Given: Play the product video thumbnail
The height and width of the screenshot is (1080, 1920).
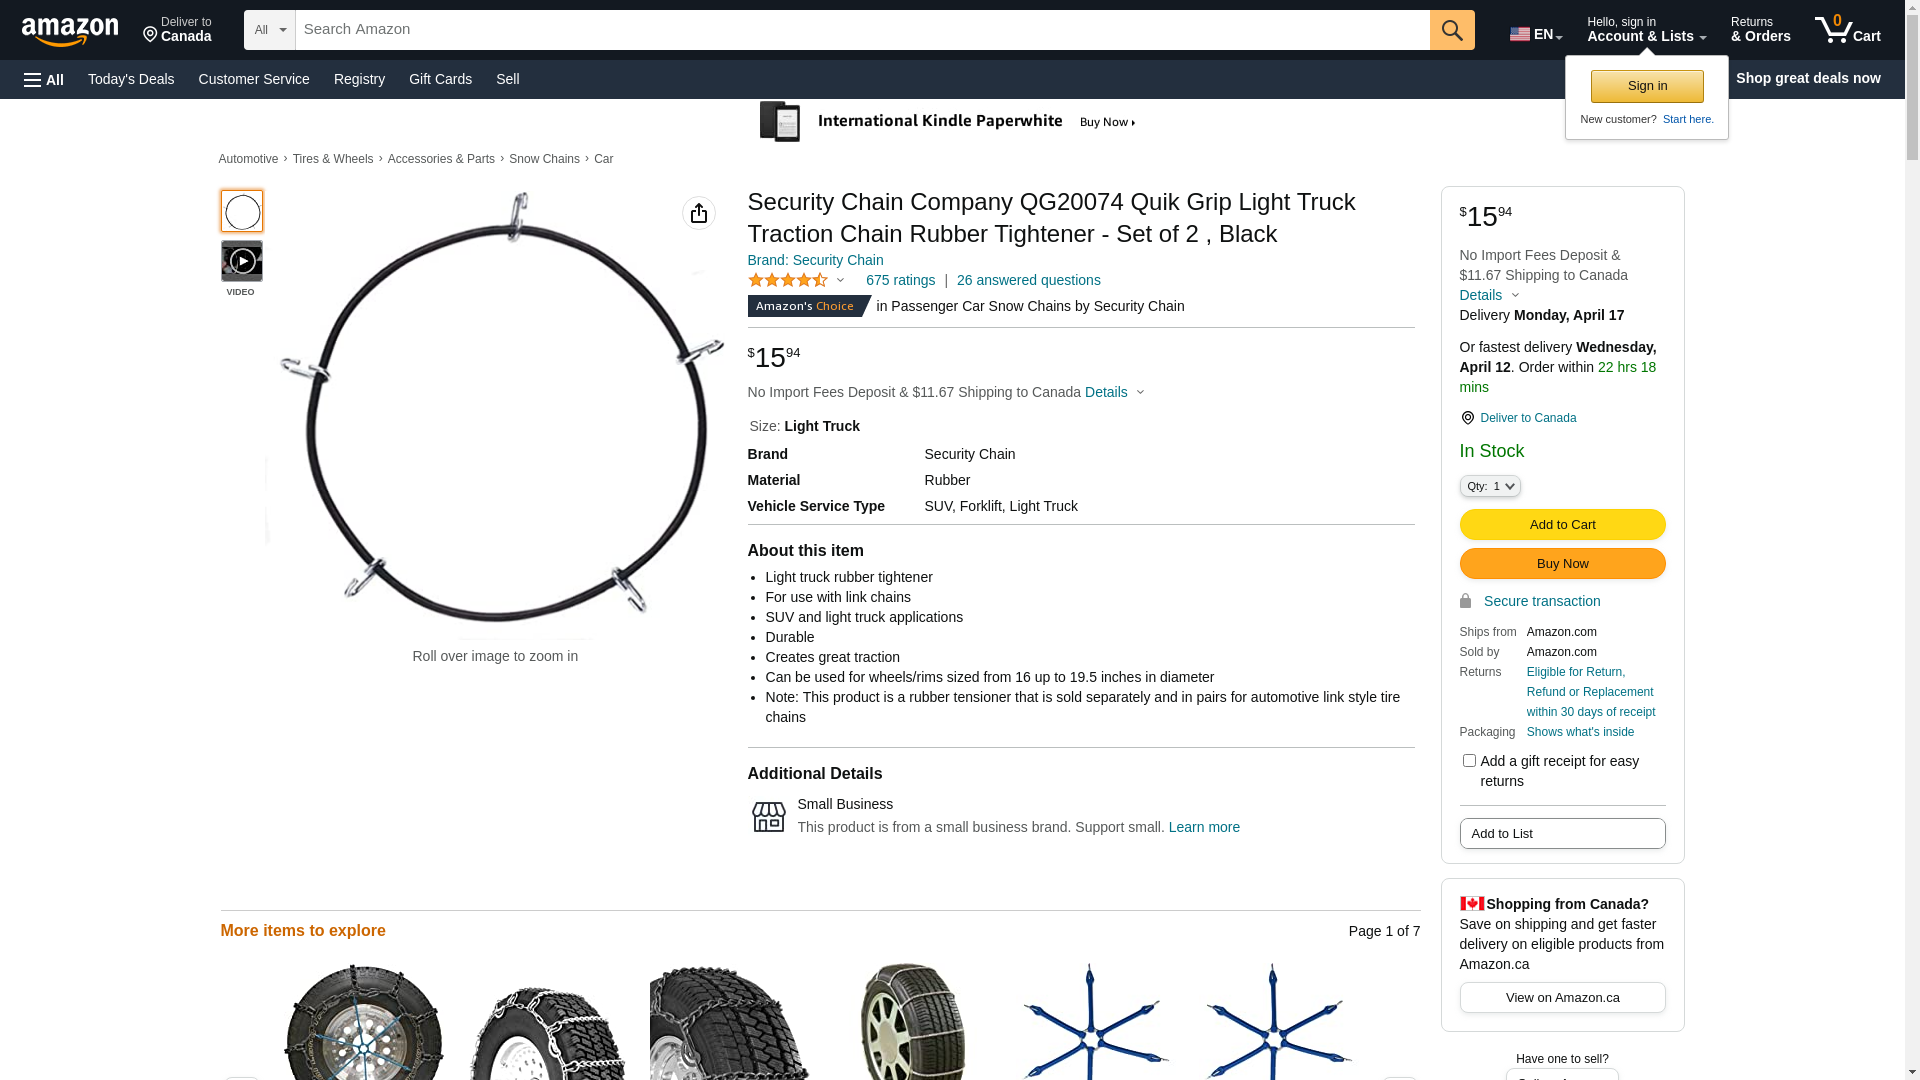Looking at the screenshot, I should tap(242, 262).
